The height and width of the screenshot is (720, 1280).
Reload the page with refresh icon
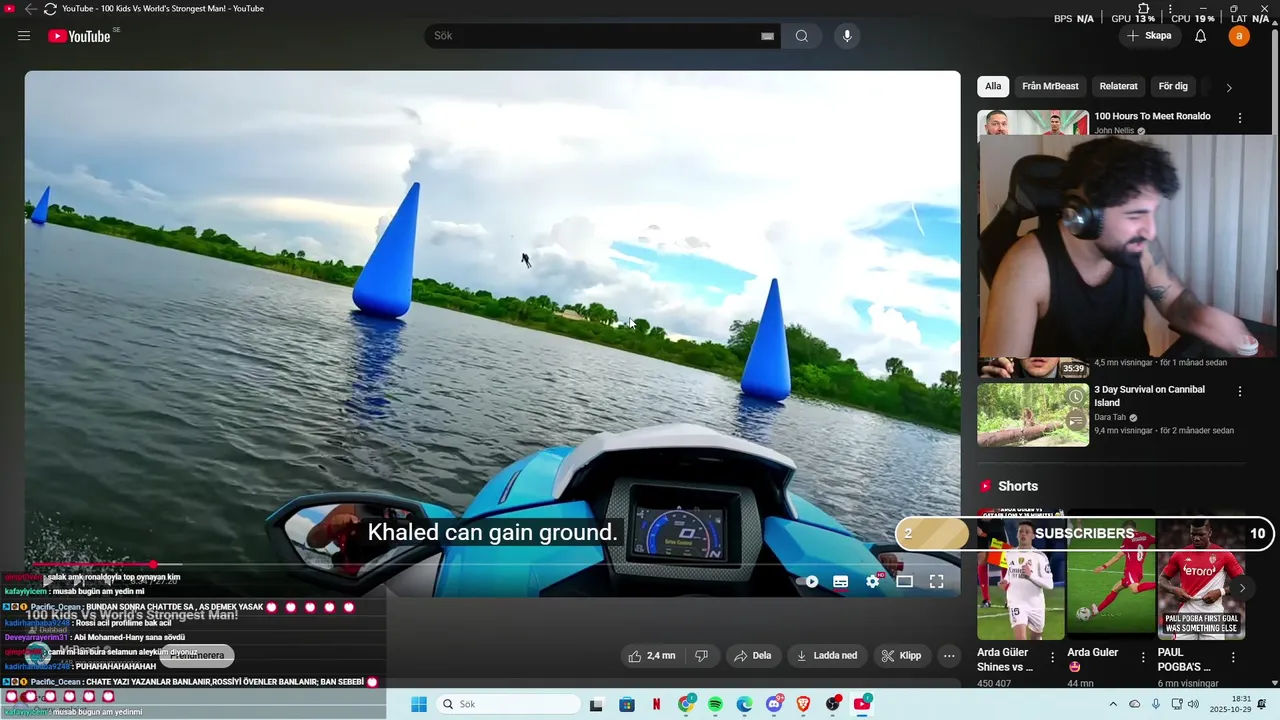click(x=50, y=8)
